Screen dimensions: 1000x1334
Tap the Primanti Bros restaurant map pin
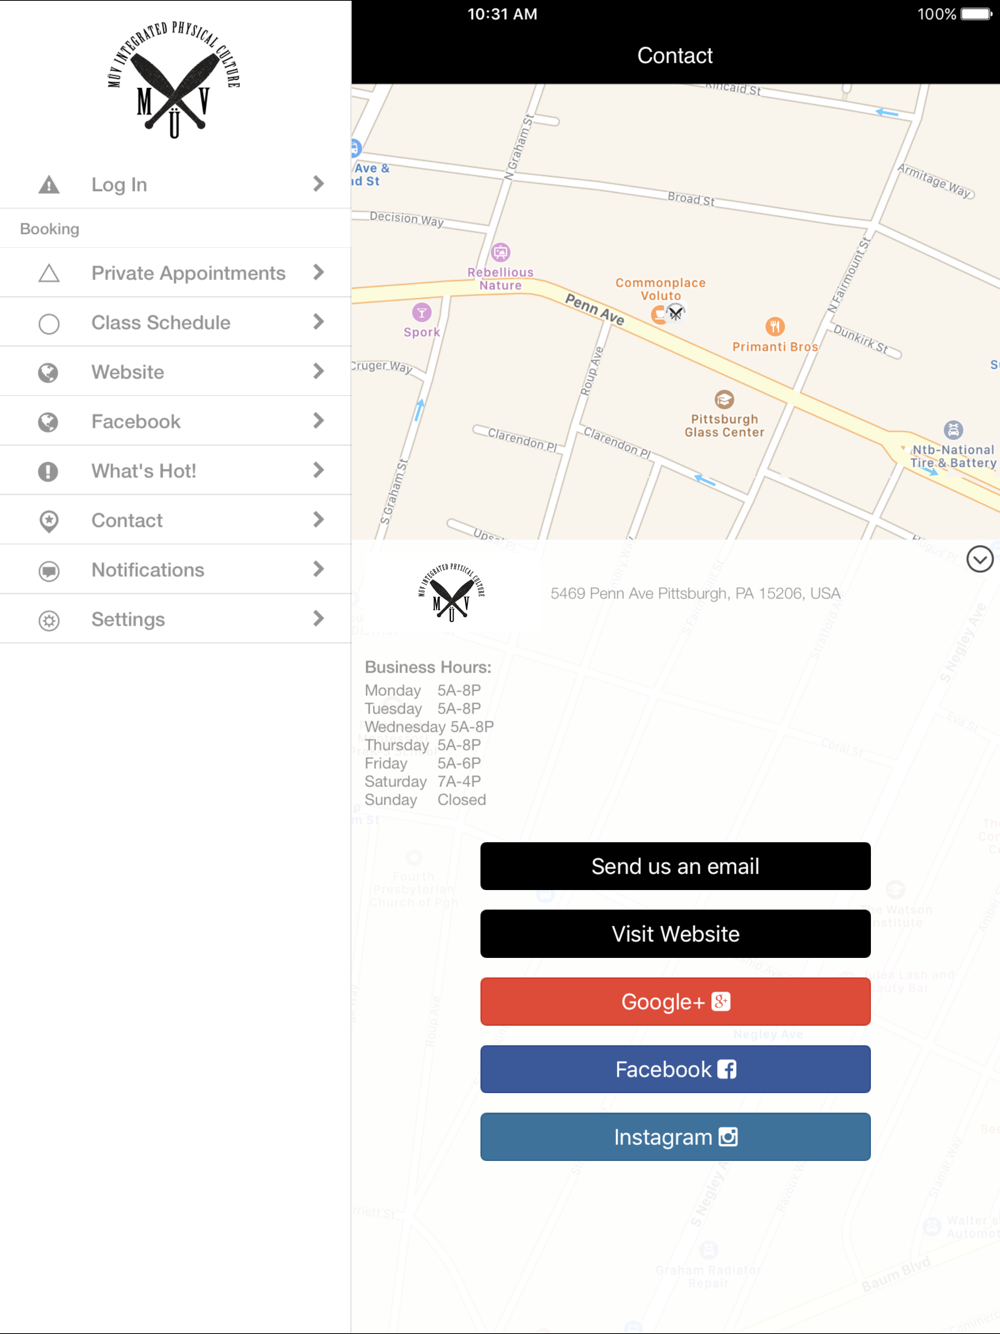775,327
